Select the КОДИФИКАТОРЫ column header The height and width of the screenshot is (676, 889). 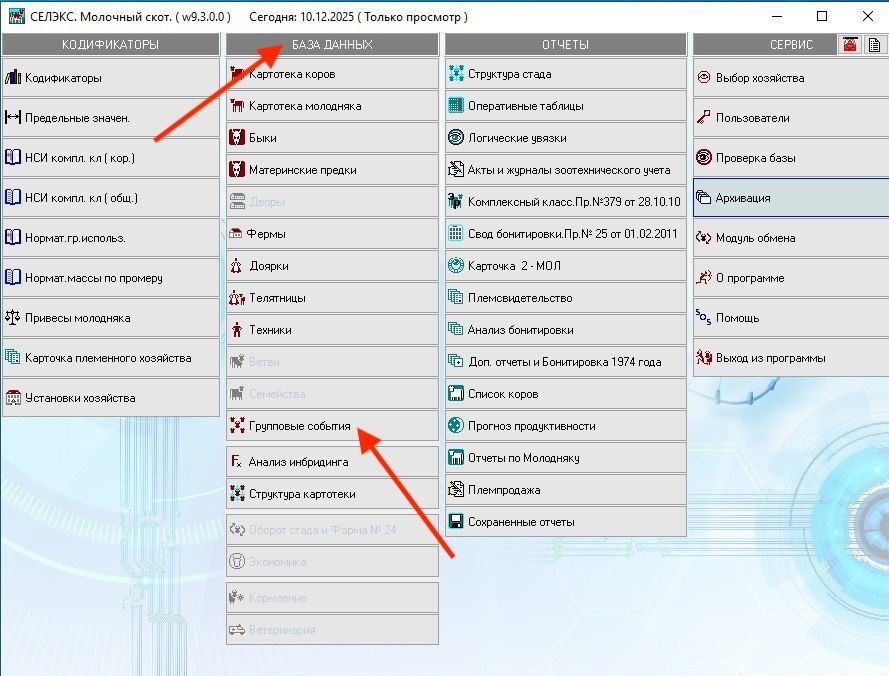[111, 44]
